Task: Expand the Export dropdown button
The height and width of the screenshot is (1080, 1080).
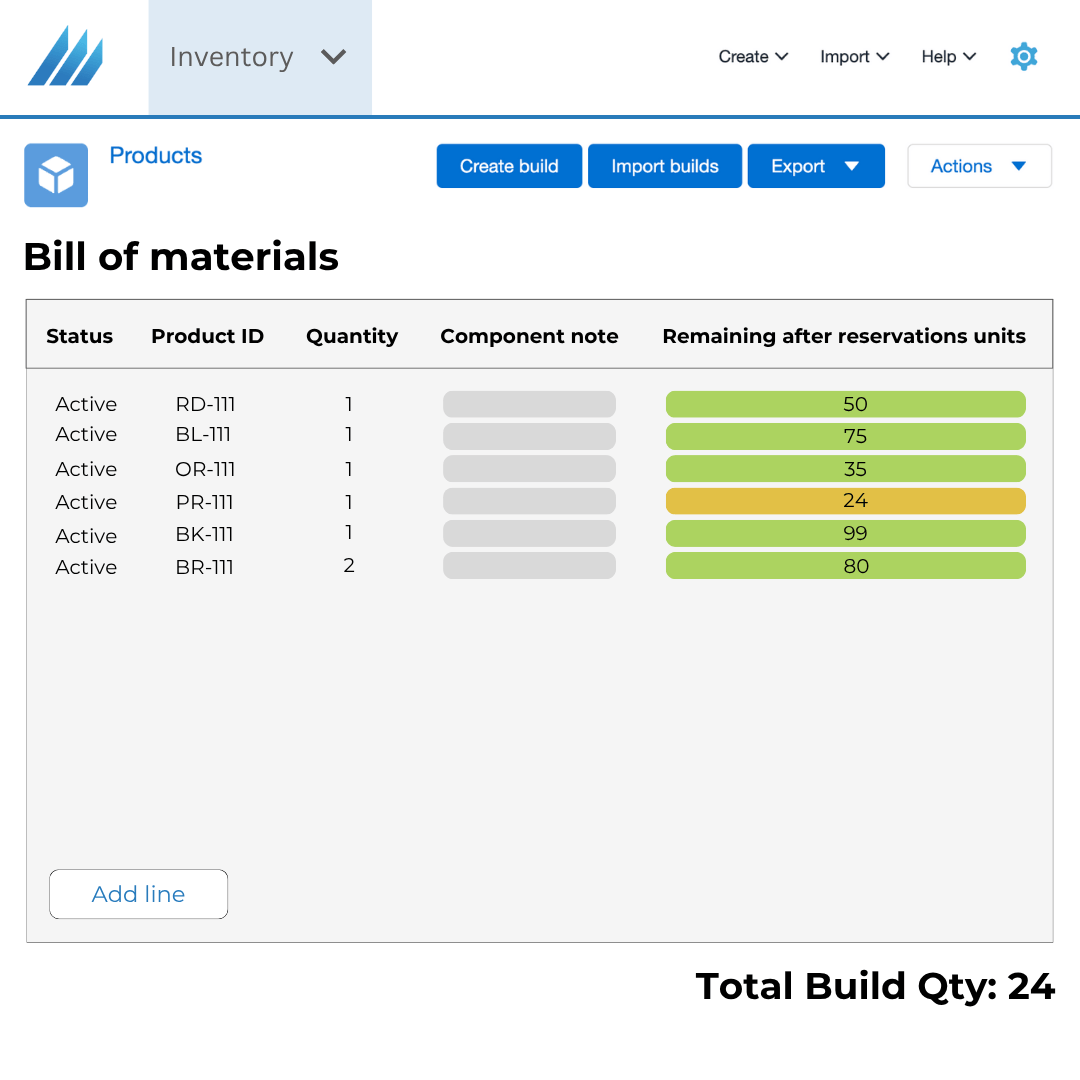Action: coord(815,166)
